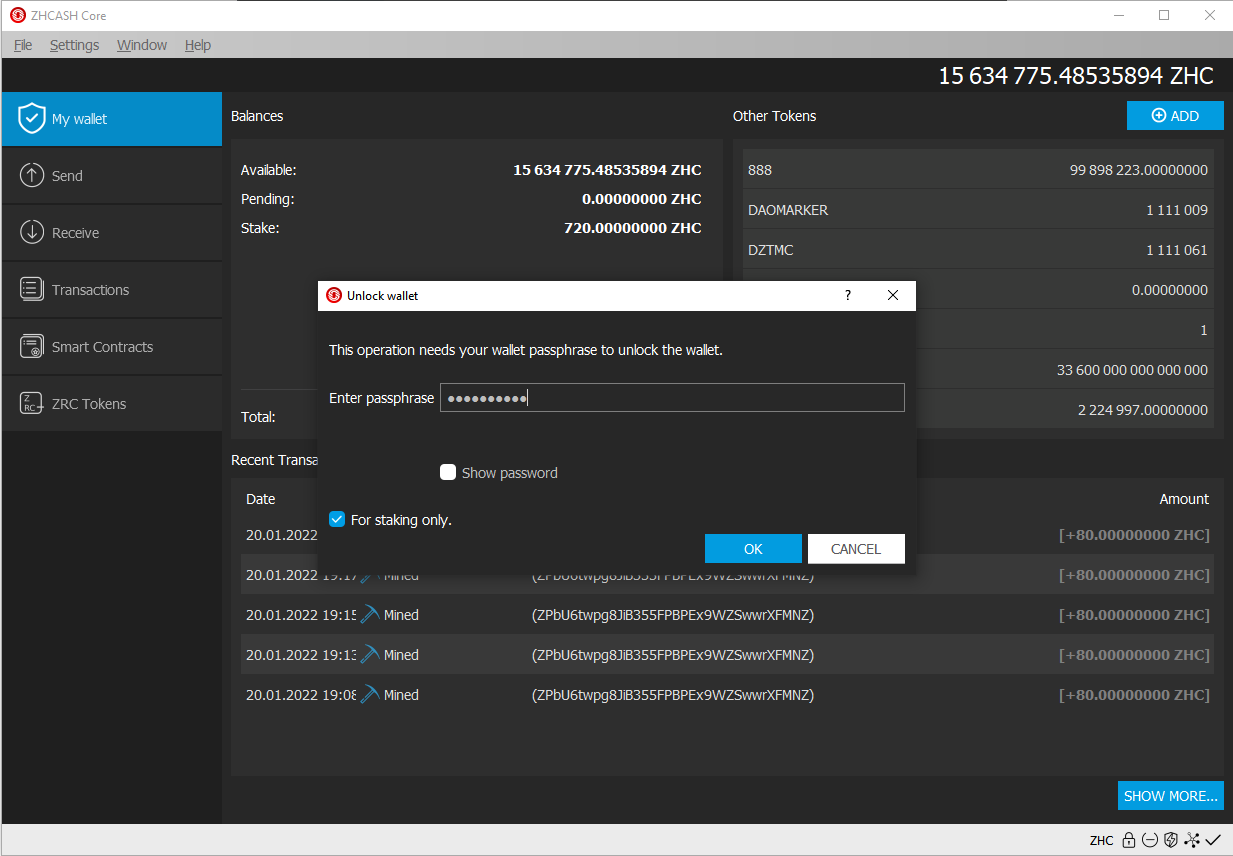Click the Unlock wallet dialog logo icon

pyautogui.click(x=334, y=295)
